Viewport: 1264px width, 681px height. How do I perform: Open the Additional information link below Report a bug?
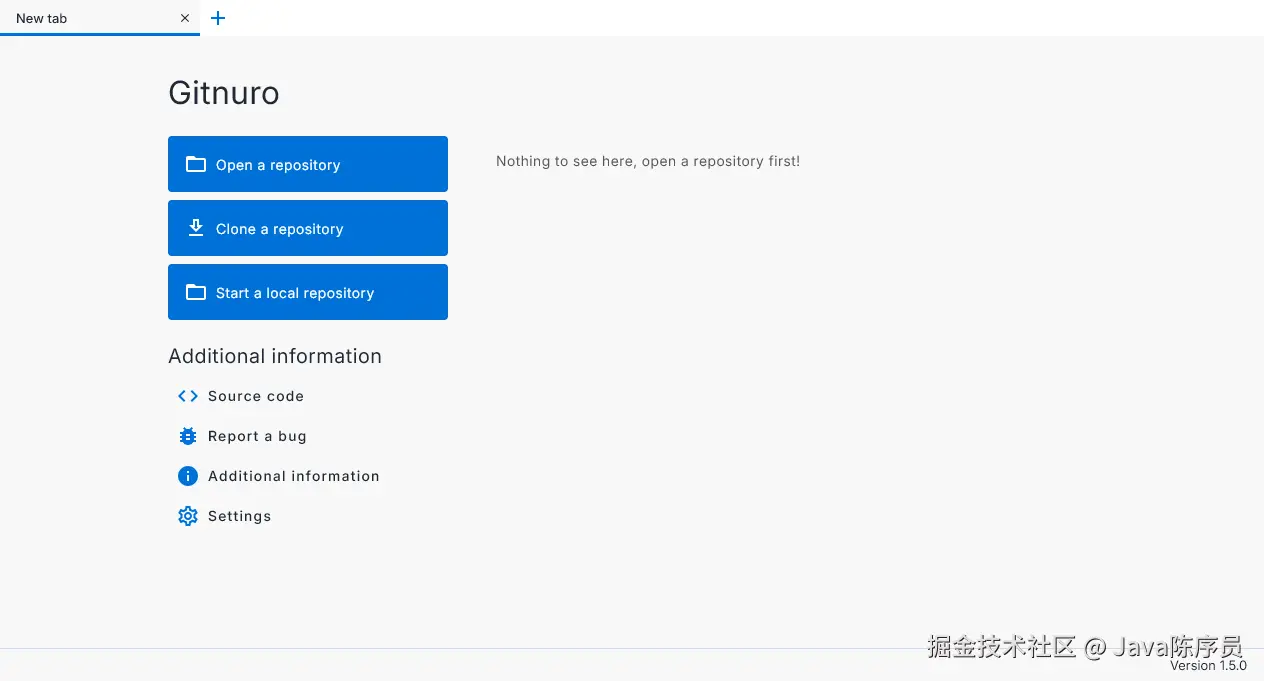(294, 476)
